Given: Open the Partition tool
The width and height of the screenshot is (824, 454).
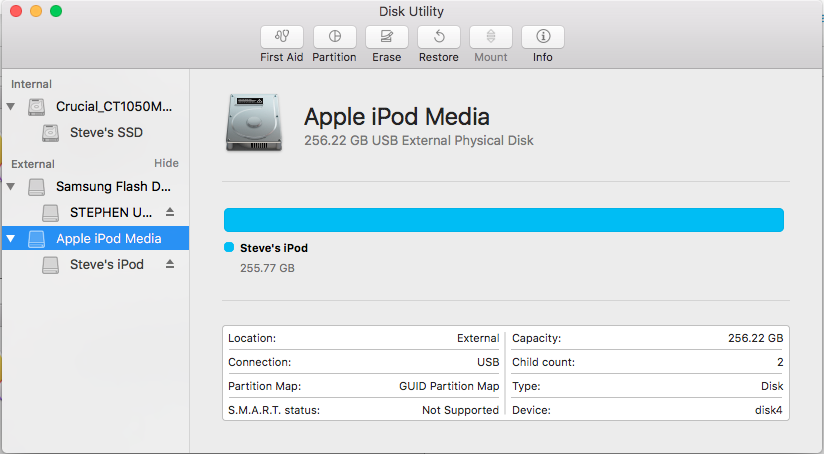Looking at the screenshot, I should click(x=334, y=37).
